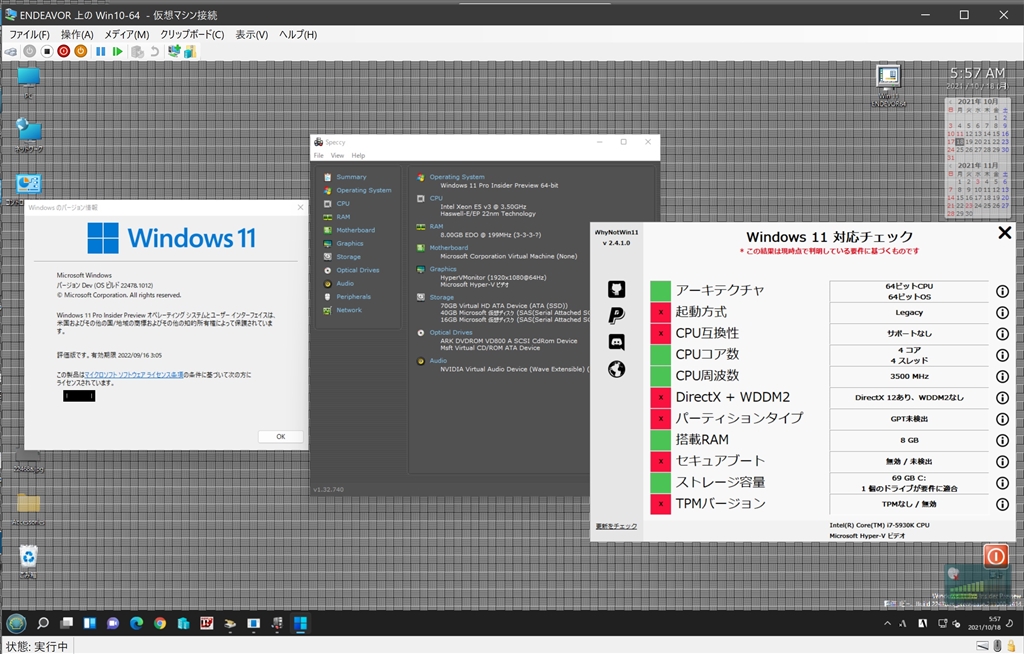1024x654 pixels.
Task: Click info icon for CPU周波数 row
Action: coord(1002,376)
